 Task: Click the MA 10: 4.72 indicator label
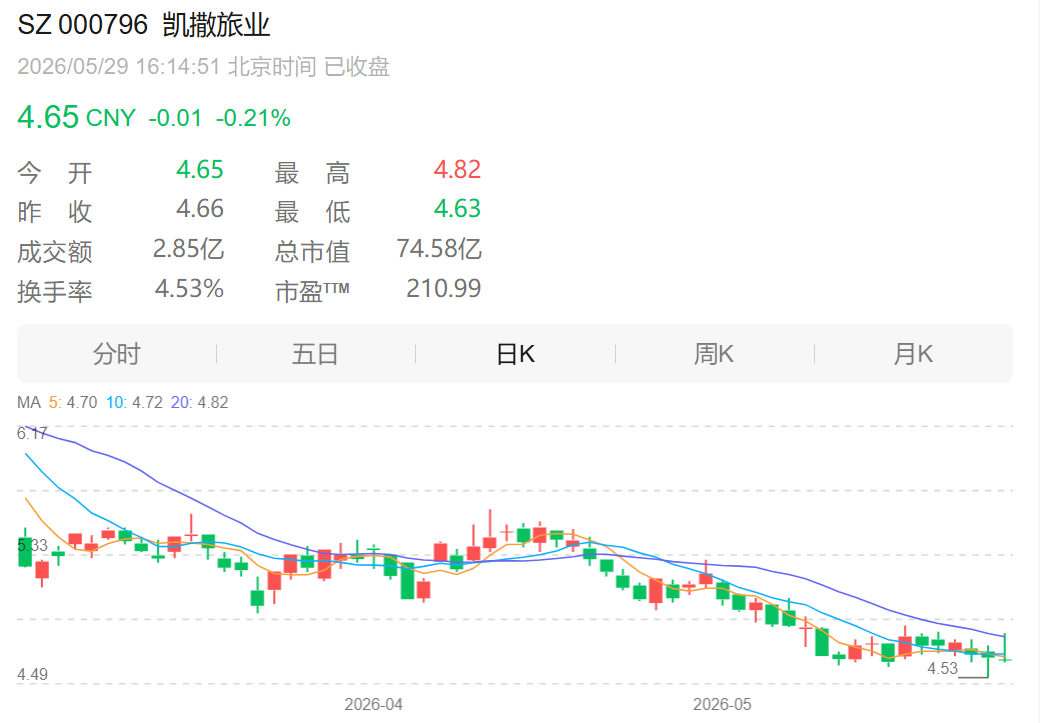click(134, 402)
